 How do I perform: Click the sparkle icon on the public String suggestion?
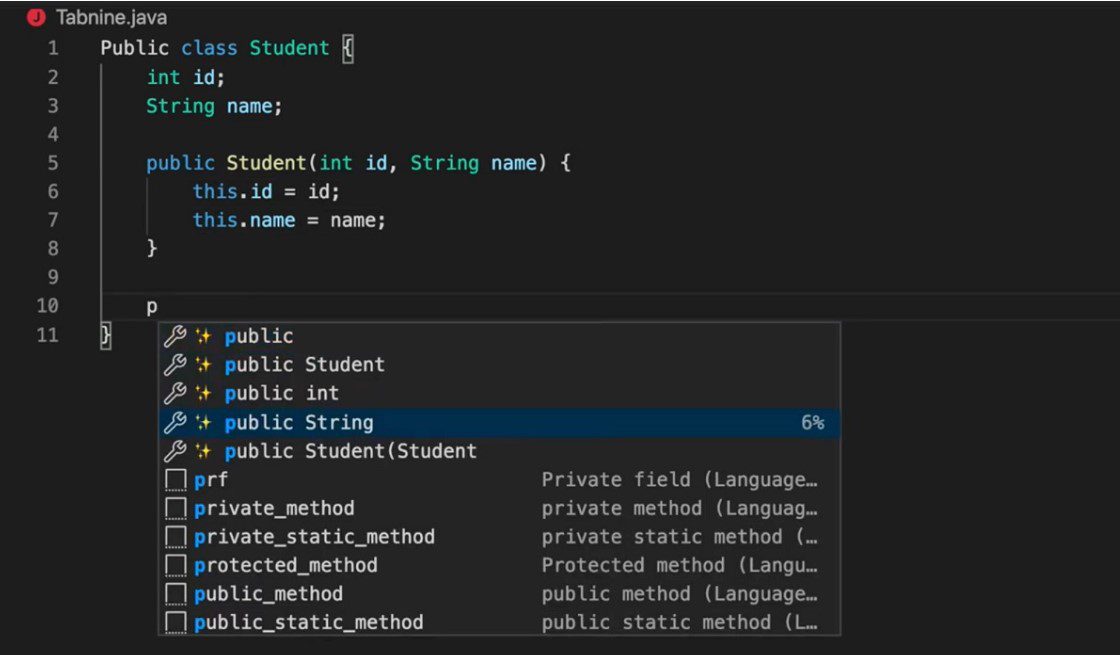[202, 422]
